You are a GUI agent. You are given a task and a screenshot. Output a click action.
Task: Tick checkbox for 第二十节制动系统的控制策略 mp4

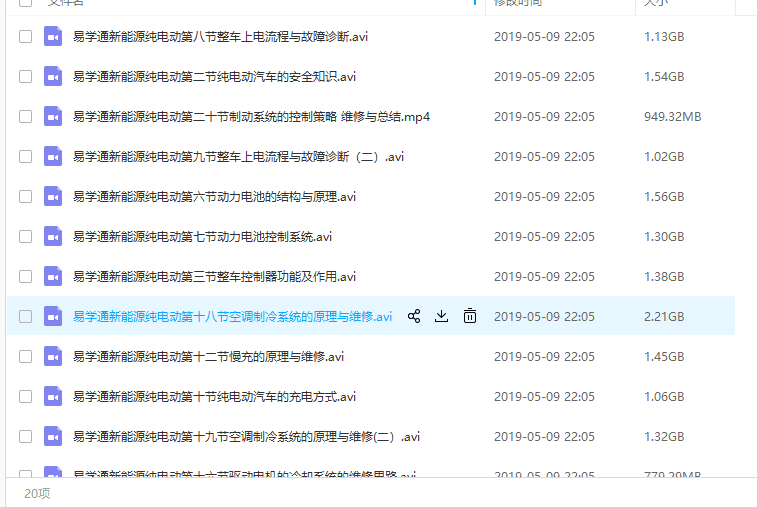point(26,117)
